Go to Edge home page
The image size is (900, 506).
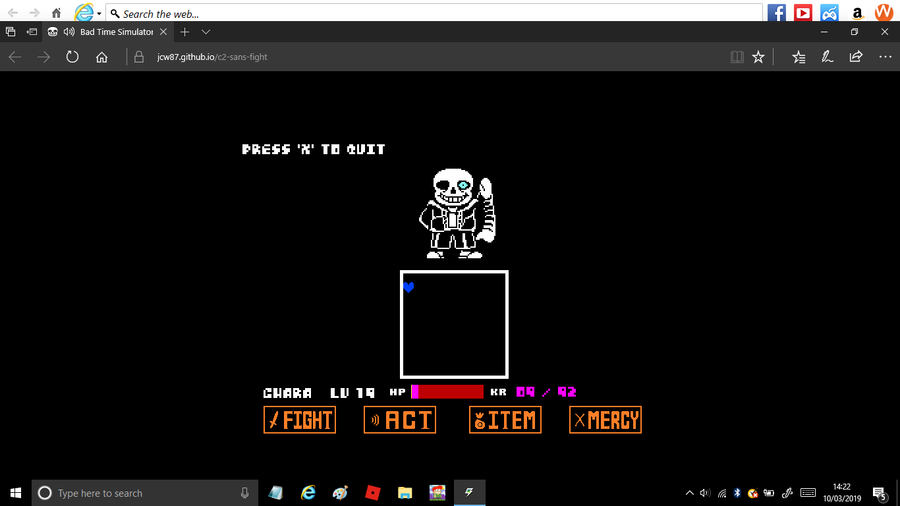click(102, 57)
